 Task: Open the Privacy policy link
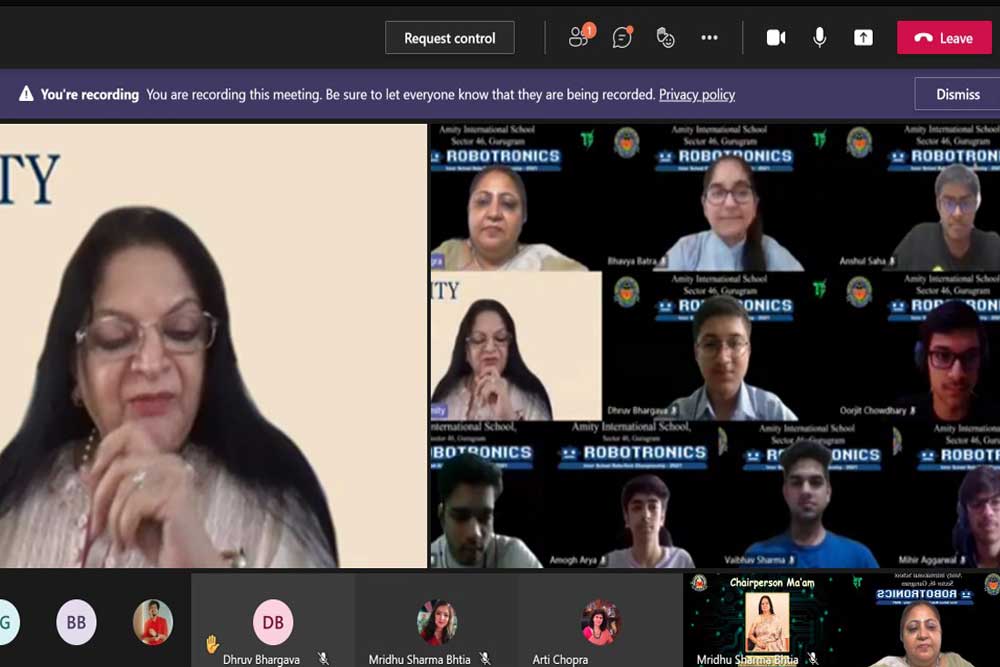696,94
